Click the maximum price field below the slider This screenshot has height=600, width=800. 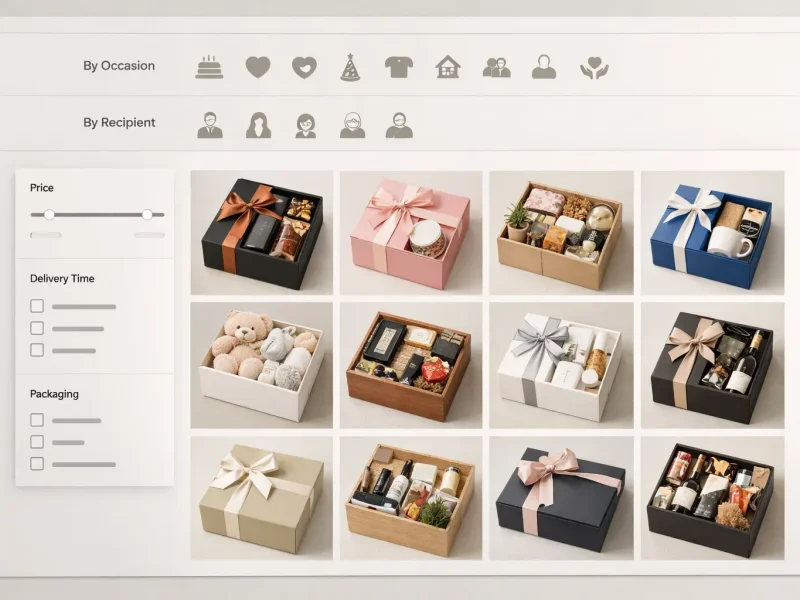[149, 235]
